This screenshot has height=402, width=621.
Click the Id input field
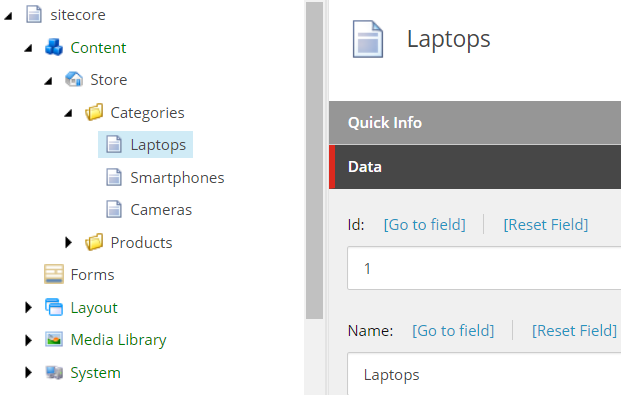(484, 268)
